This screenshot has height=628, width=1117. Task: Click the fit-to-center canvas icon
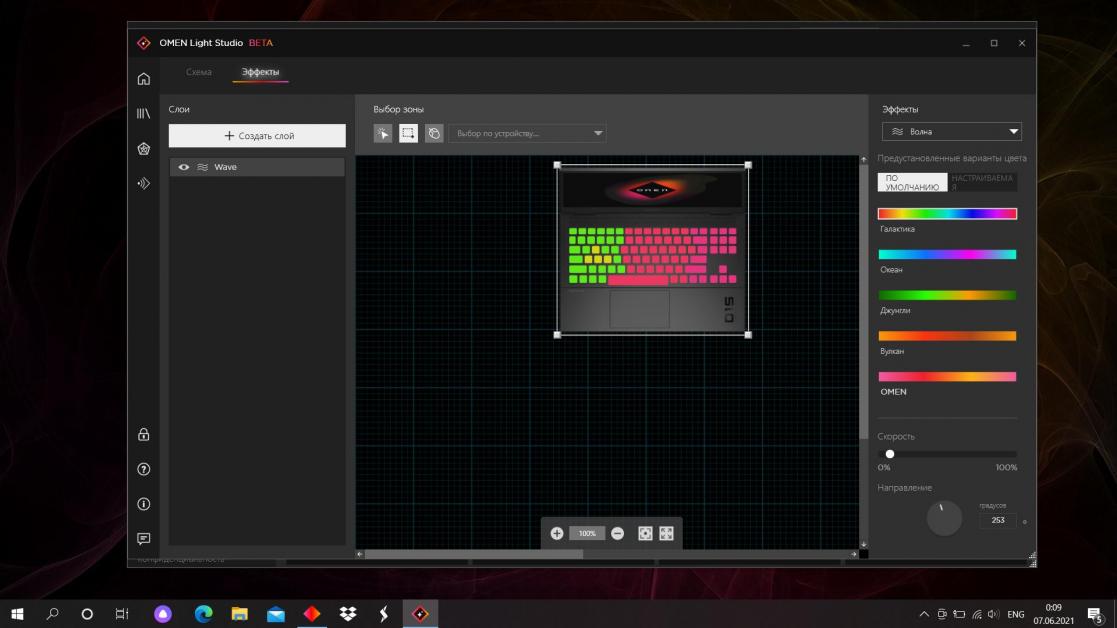(x=645, y=533)
